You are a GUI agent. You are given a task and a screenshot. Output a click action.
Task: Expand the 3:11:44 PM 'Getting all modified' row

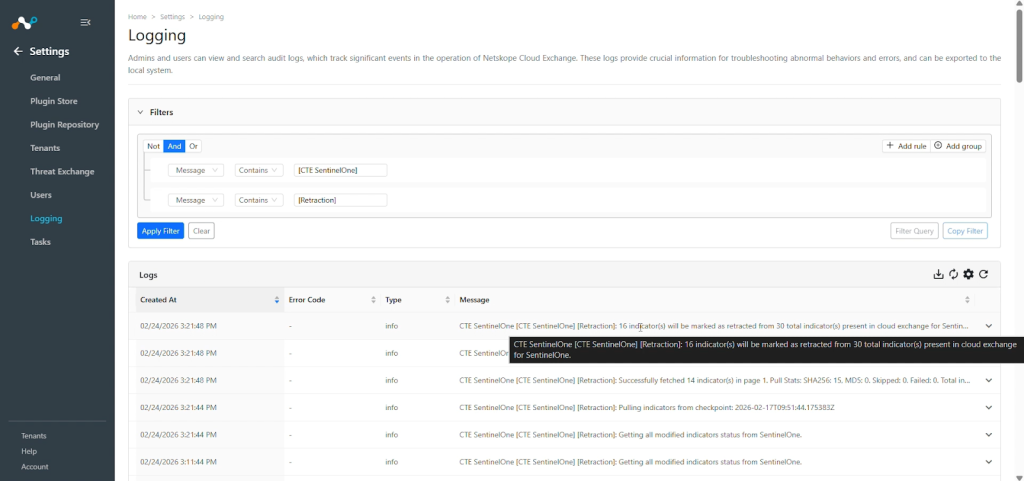(x=989, y=462)
